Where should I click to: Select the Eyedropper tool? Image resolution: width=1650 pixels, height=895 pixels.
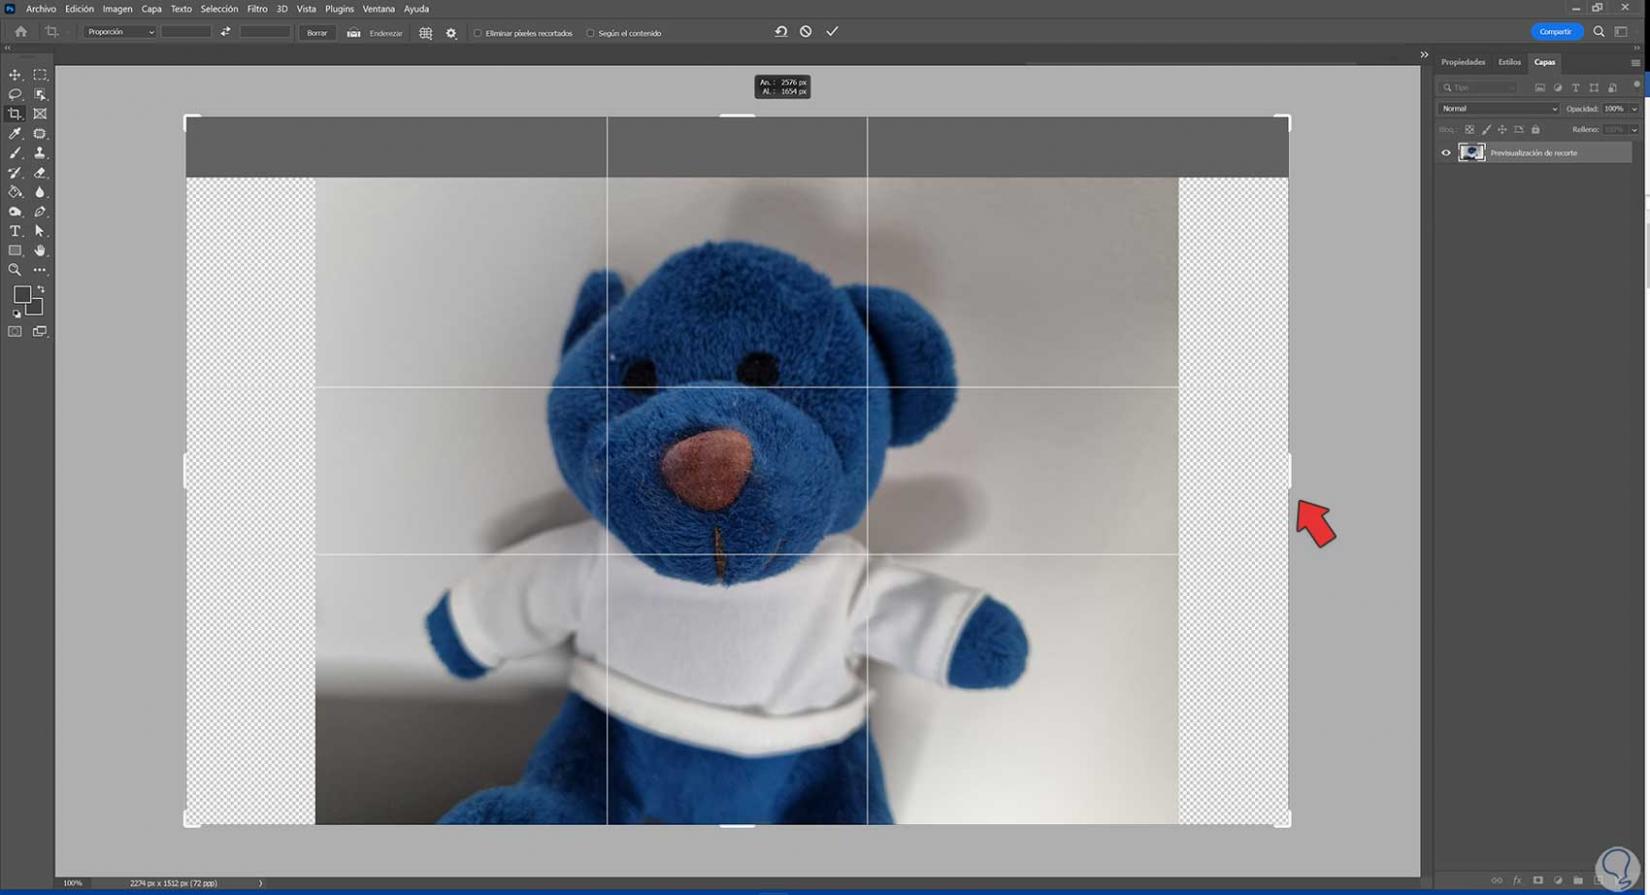point(15,133)
